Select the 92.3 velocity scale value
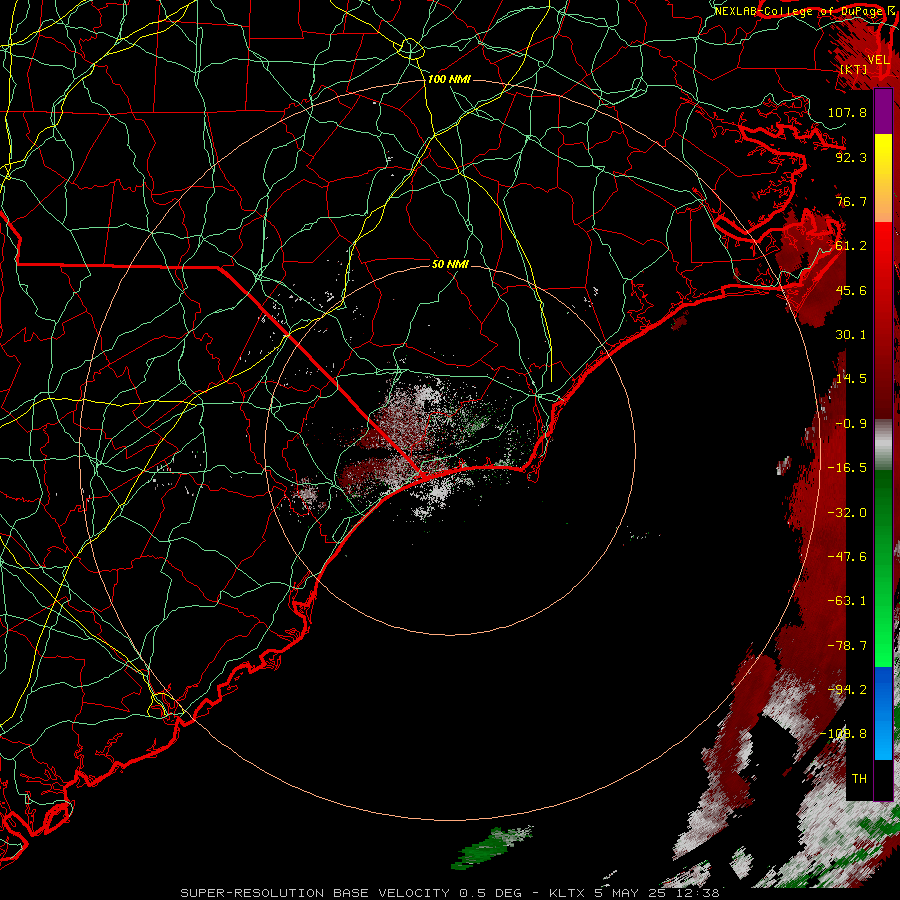This screenshot has width=900, height=900. pyautogui.click(x=851, y=157)
